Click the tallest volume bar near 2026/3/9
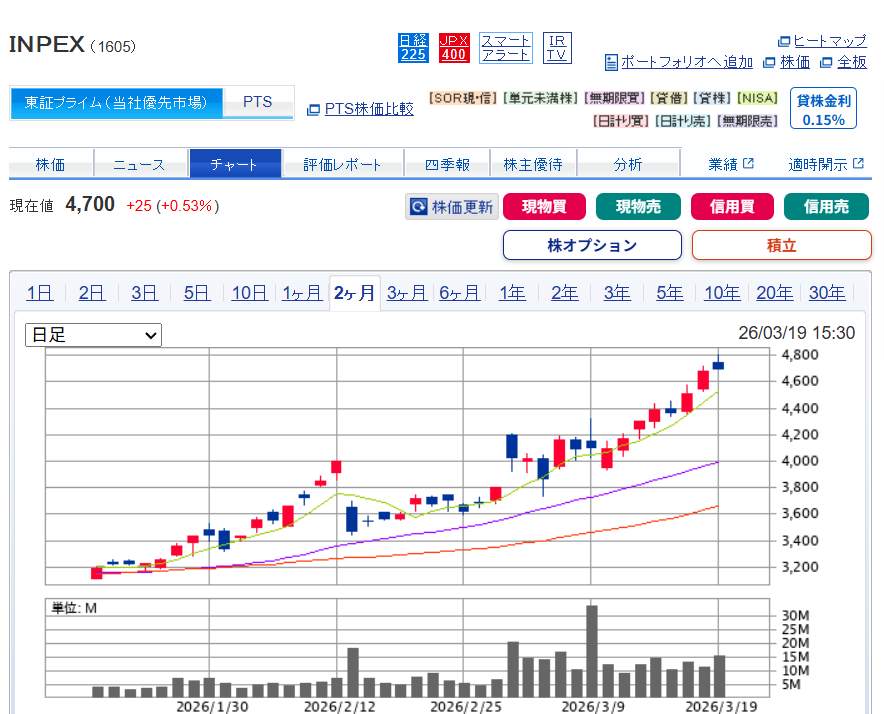 [x=591, y=651]
